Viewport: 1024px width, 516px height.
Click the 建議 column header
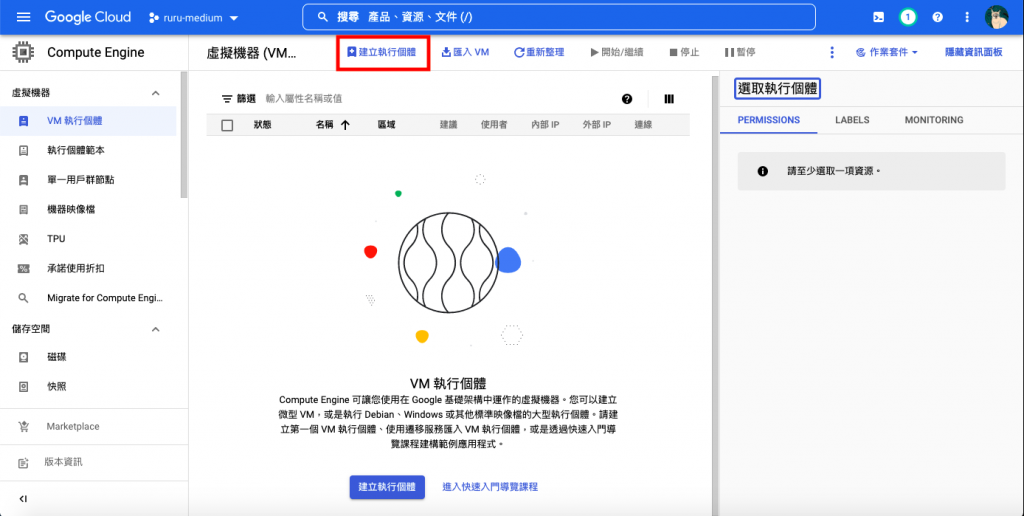(x=449, y=125)
